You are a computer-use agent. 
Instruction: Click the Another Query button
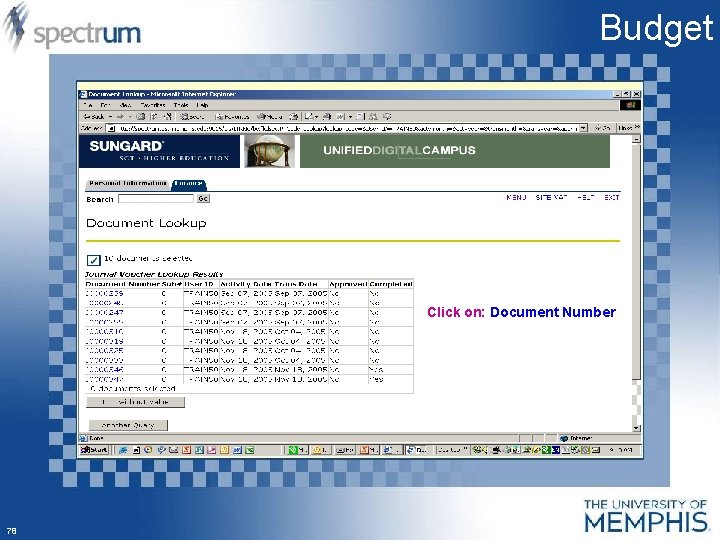(x=128, y=425)
